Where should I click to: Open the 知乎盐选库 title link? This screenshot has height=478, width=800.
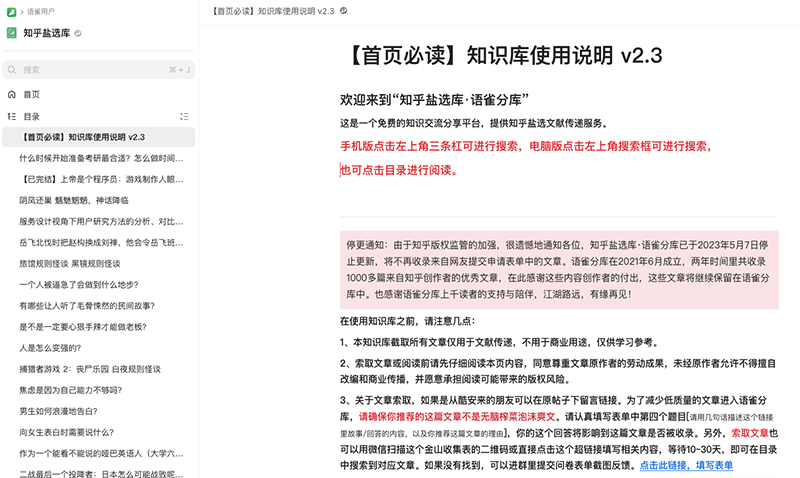point(46,33)
